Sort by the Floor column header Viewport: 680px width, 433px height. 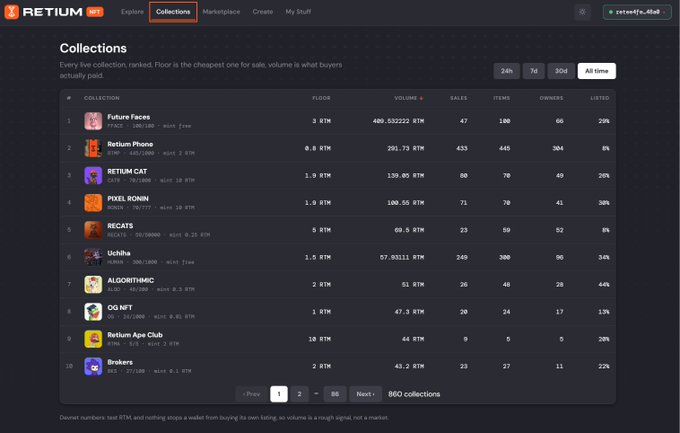pyautogui.click(x=321, y=98)
